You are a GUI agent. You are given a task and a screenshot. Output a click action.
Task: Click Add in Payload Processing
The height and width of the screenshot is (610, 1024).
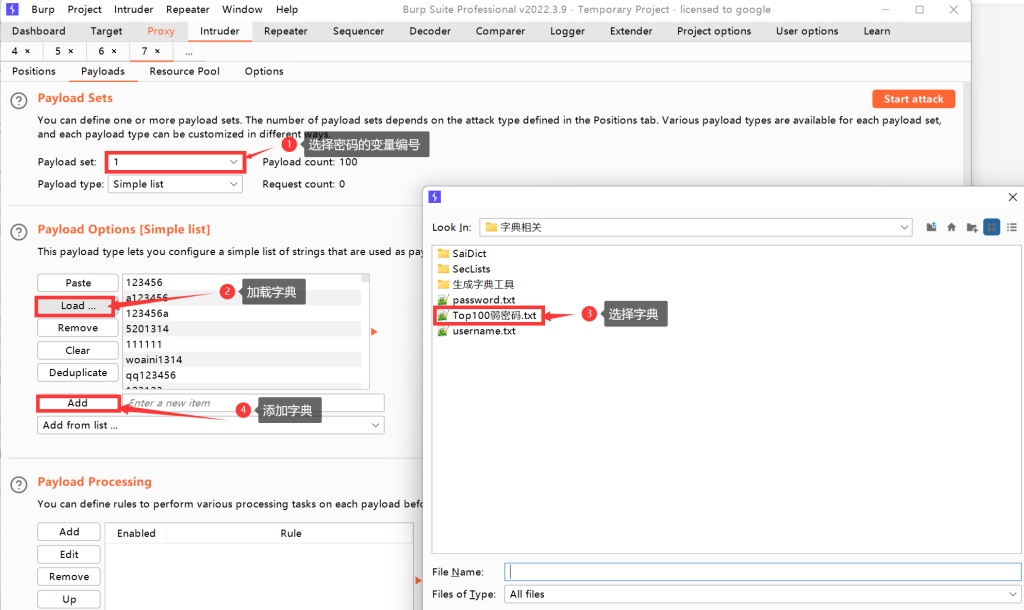pos(69,532)
